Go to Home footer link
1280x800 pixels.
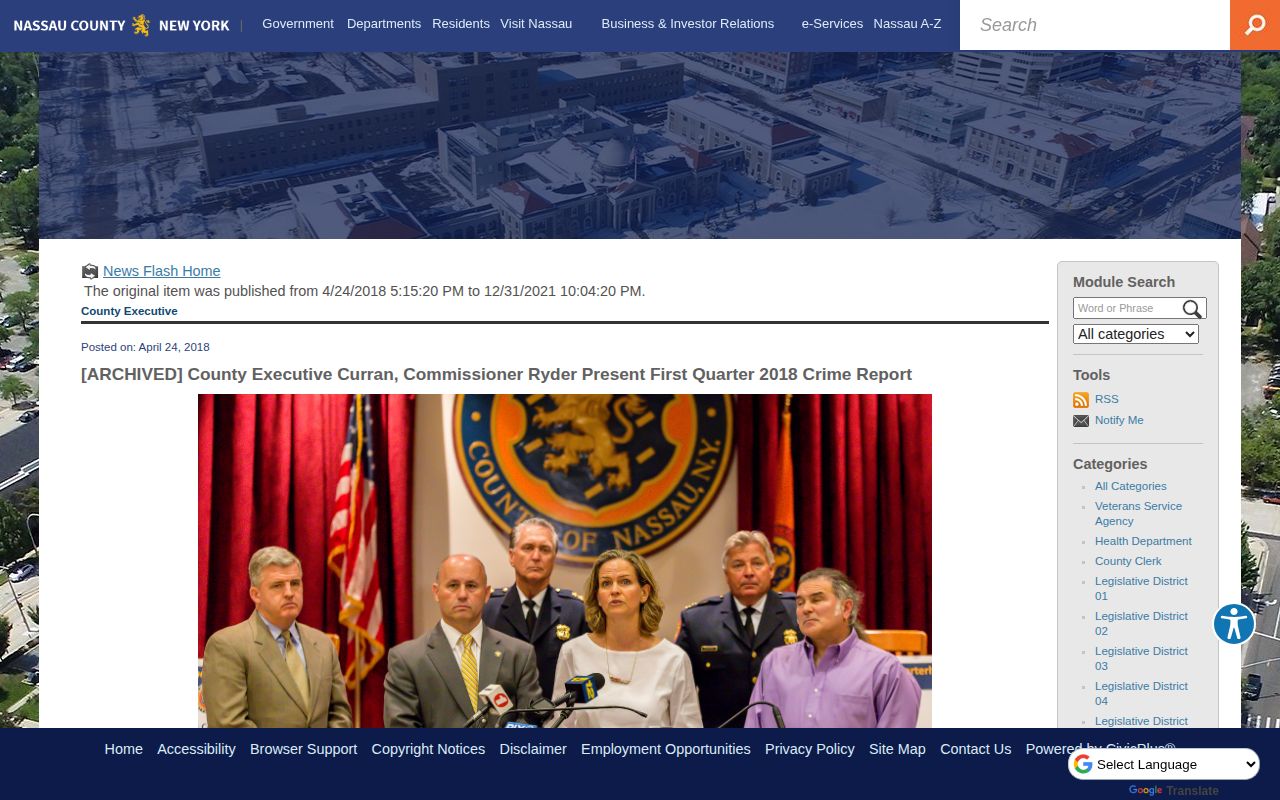click(124, 749)
